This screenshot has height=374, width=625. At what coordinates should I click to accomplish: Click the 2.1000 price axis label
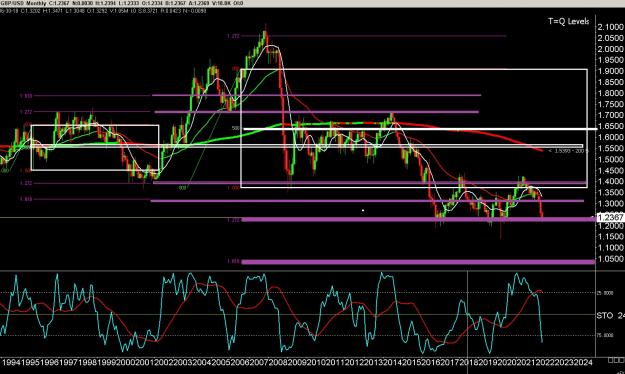point(611,27)
